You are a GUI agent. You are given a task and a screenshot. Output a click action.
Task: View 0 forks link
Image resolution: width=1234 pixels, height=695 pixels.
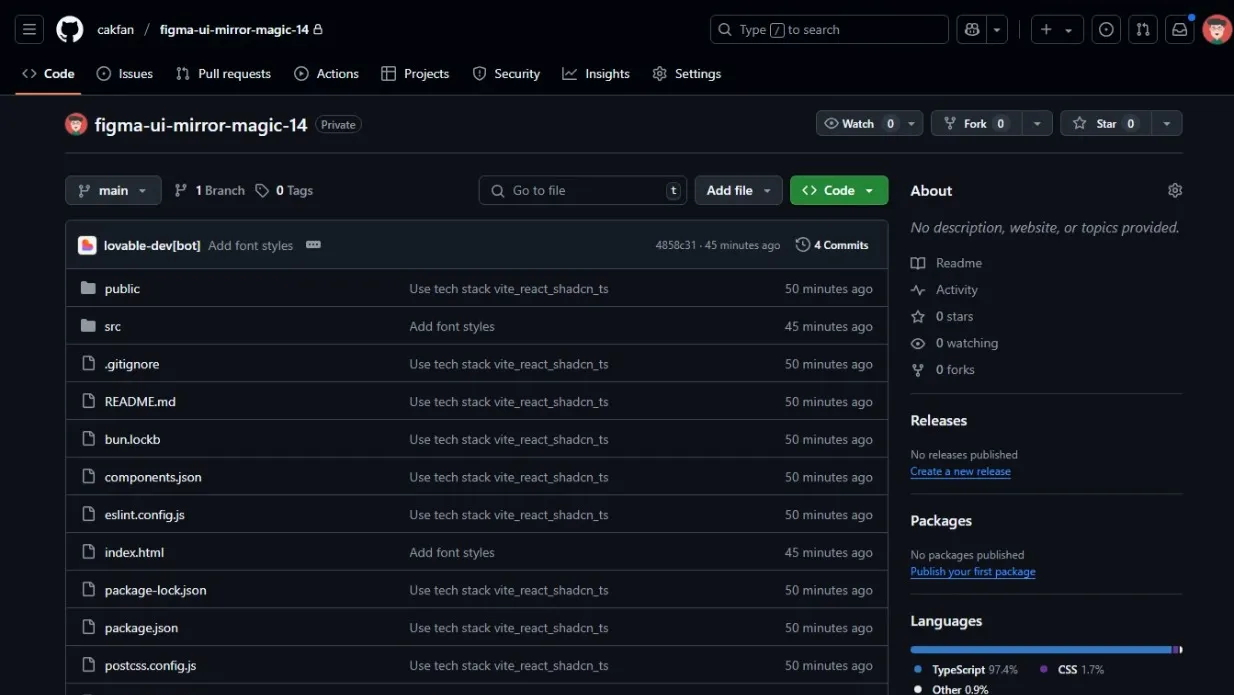(x=943, y=370)
